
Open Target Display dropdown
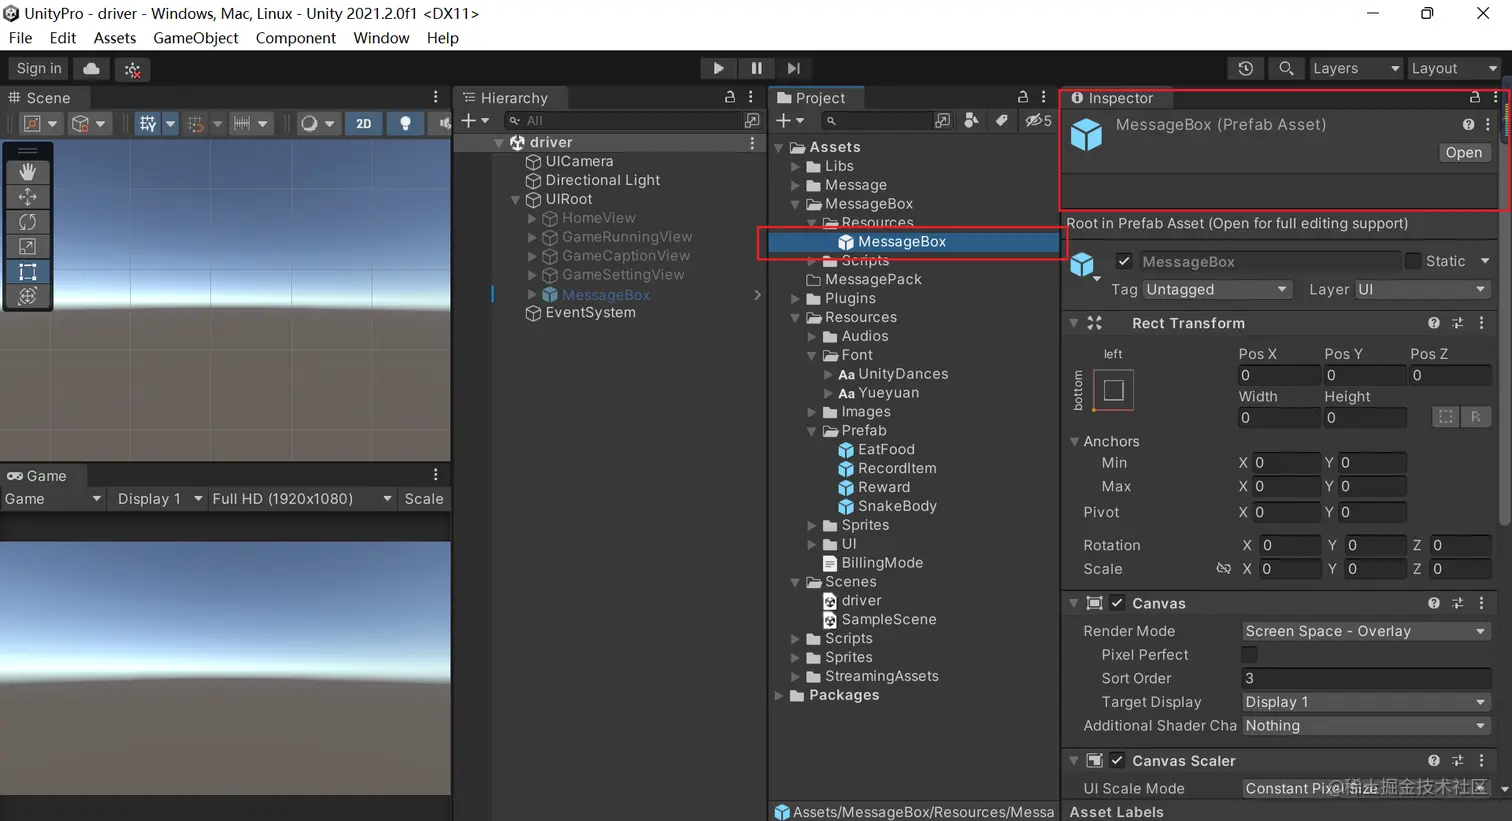[1366, 702]
